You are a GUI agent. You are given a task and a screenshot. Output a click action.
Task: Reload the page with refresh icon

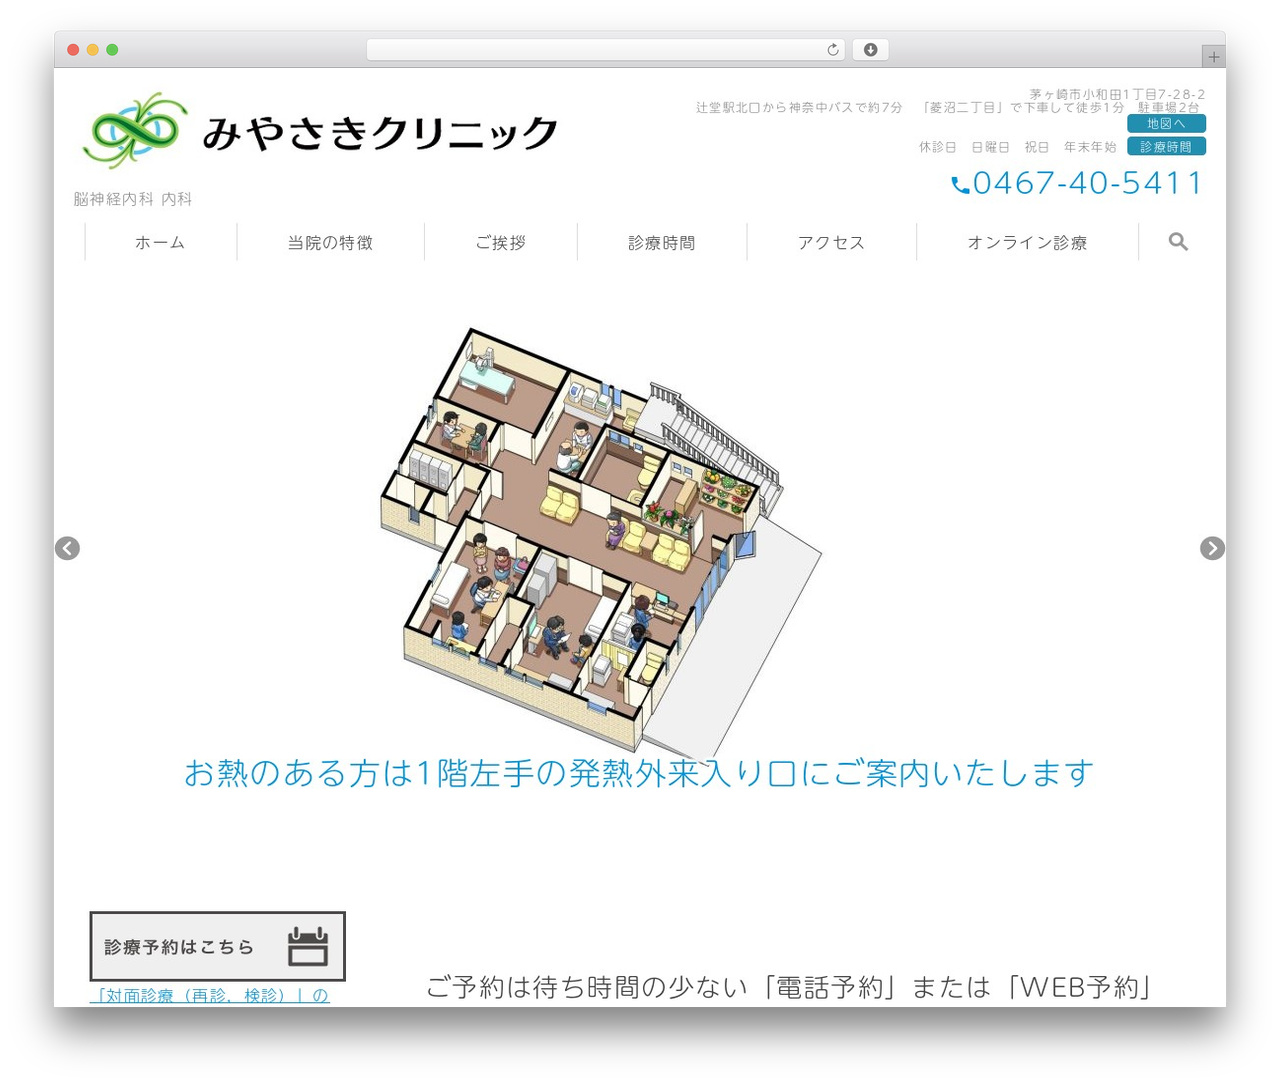point(833,50)
